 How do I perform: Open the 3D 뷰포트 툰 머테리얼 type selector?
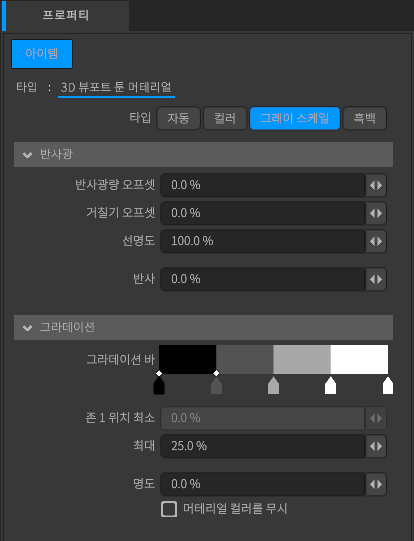[116, 87]
